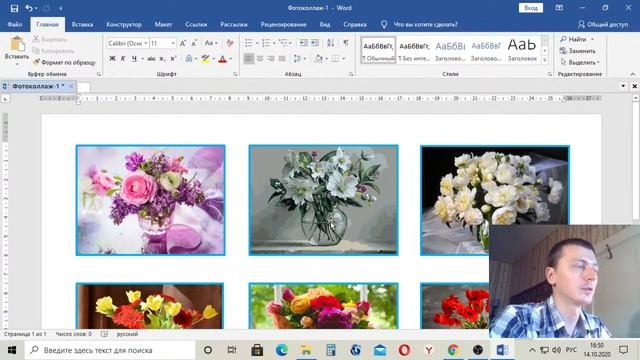The height and width of the screenshot is (360, 640).
Task: Select the pink roses bouquet image
Action: tap(150, 200)
